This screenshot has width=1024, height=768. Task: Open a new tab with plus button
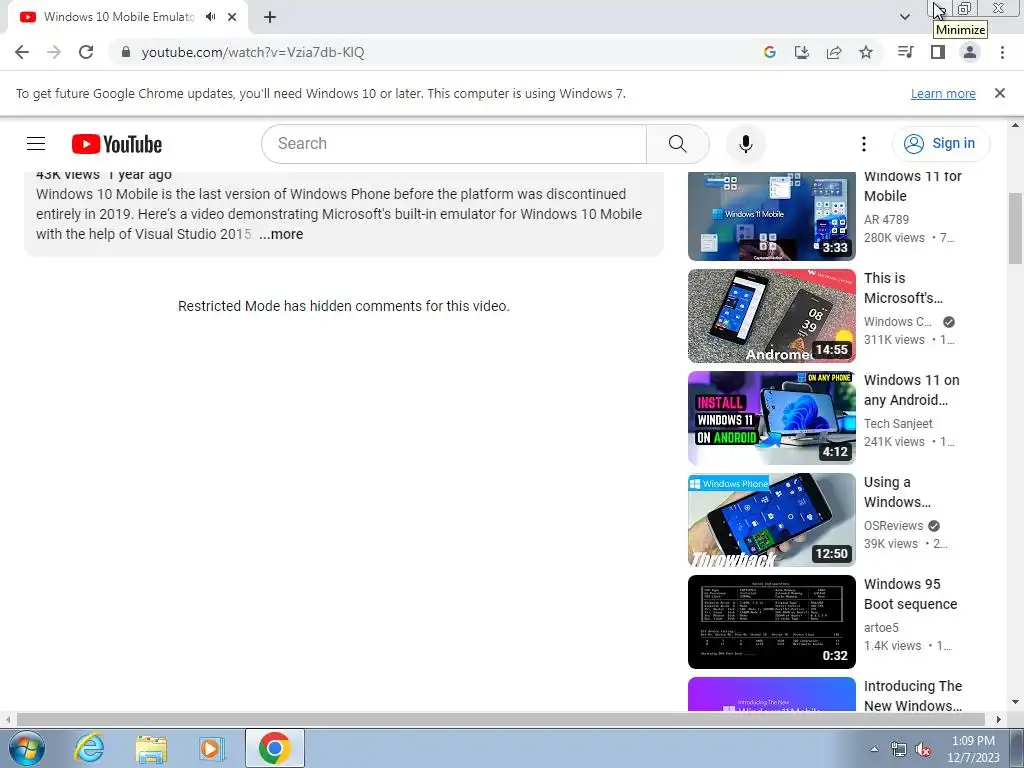click(270, 17)
